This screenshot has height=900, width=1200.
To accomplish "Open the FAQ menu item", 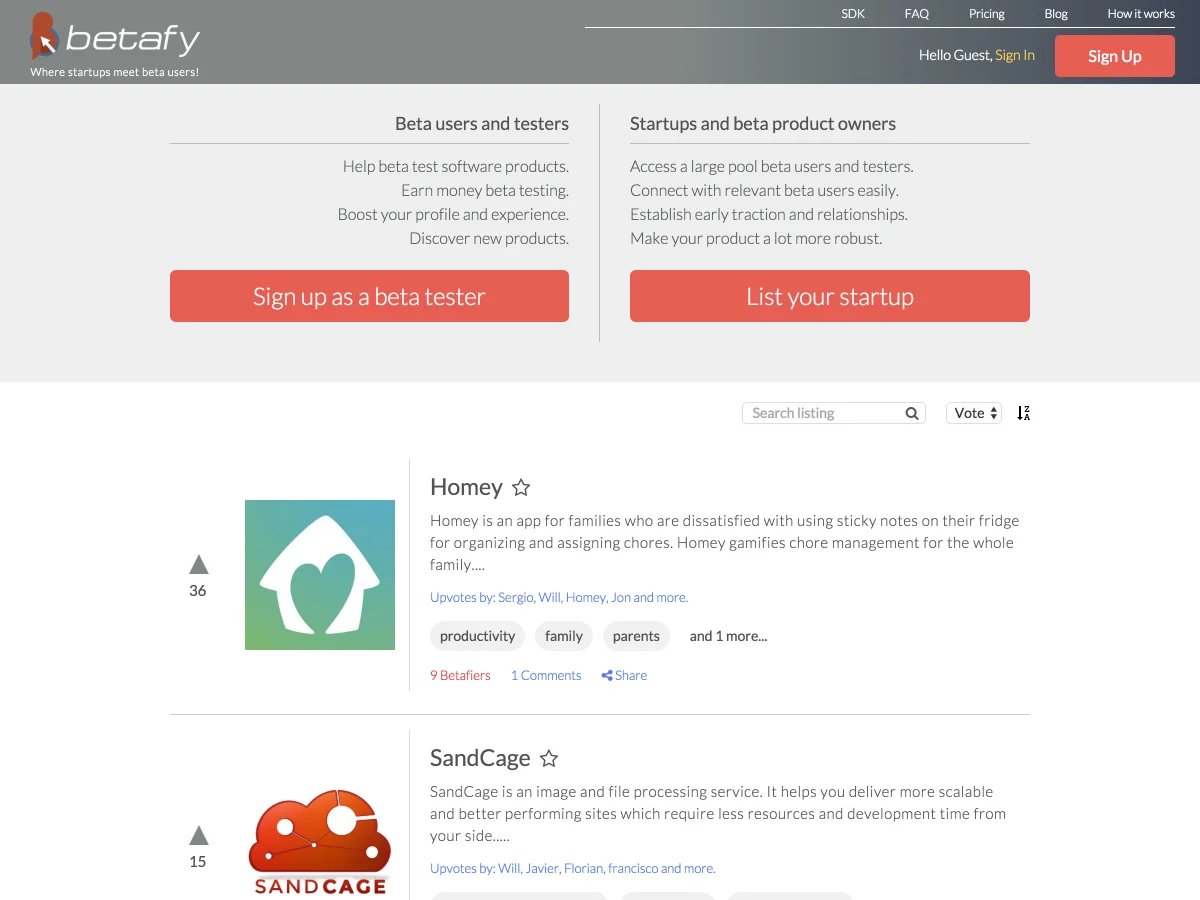I will [917, 14].
